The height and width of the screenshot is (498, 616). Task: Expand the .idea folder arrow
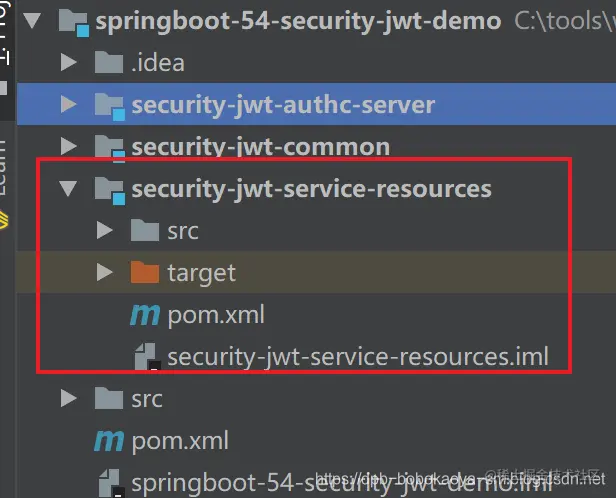click(x=69, y=62)
